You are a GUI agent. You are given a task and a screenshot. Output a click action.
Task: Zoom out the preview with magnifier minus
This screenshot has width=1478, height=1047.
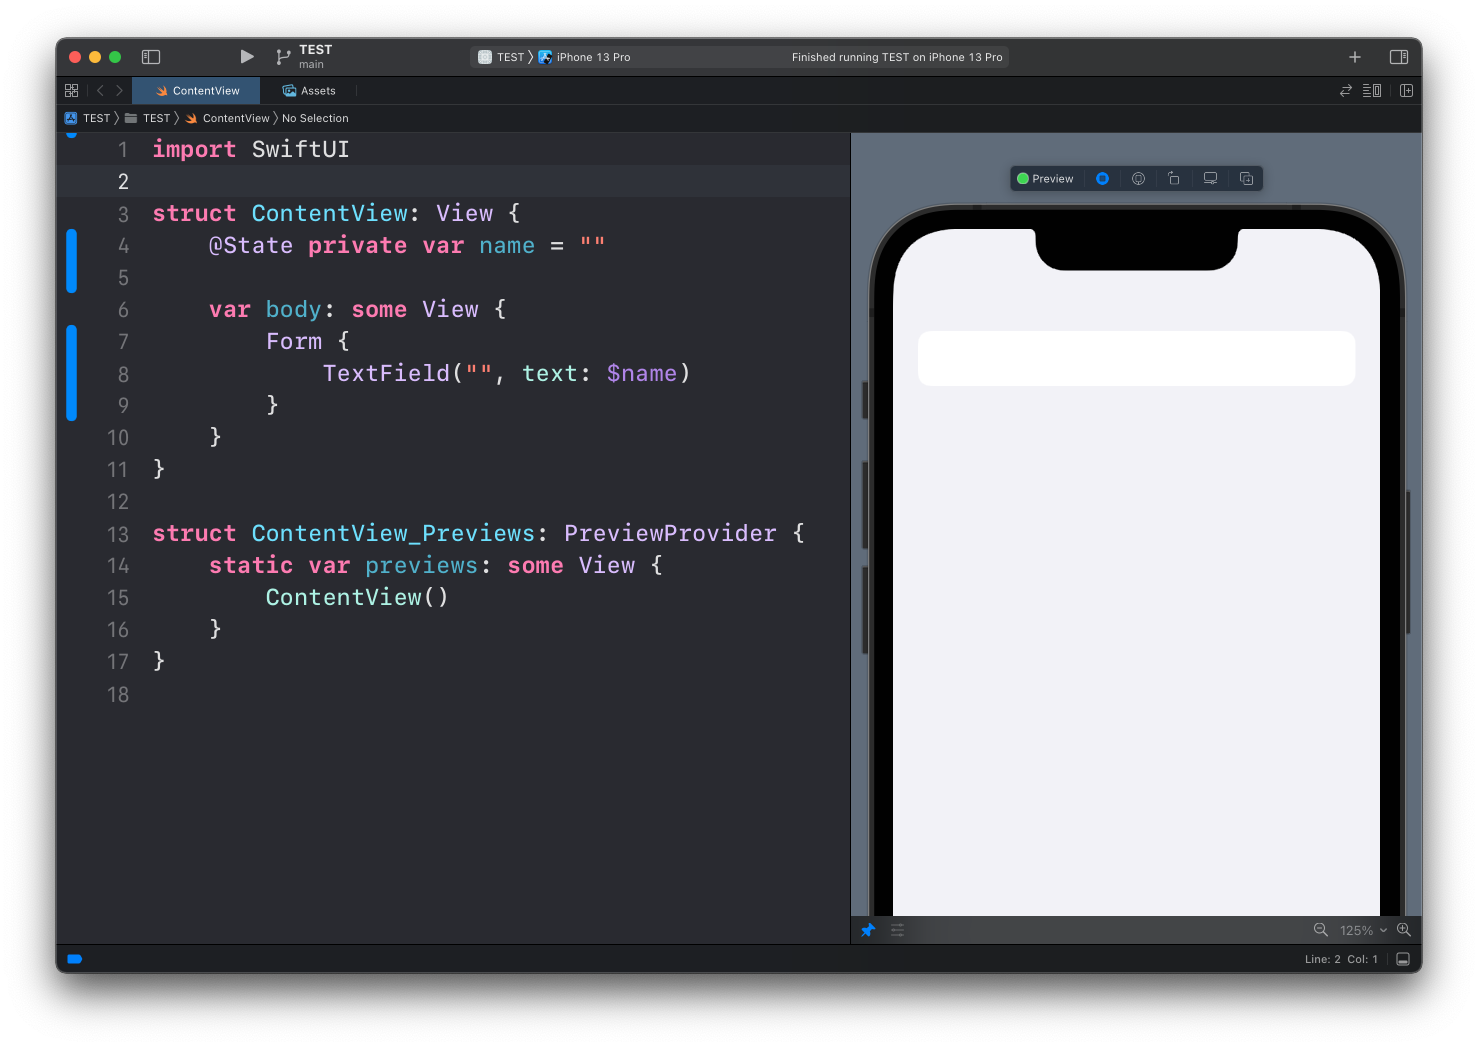(x=1321, y=930)
